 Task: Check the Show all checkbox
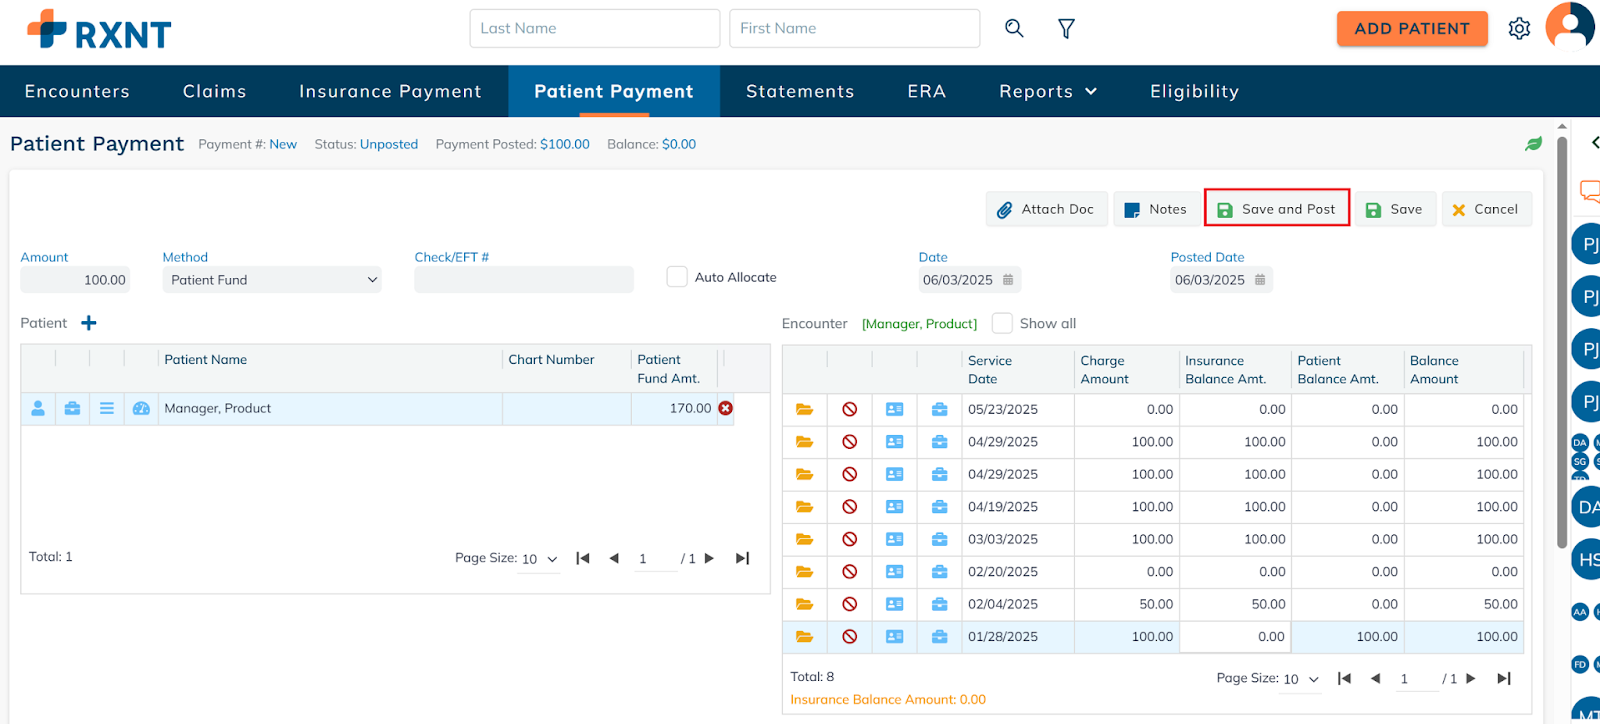point(1002,323)
